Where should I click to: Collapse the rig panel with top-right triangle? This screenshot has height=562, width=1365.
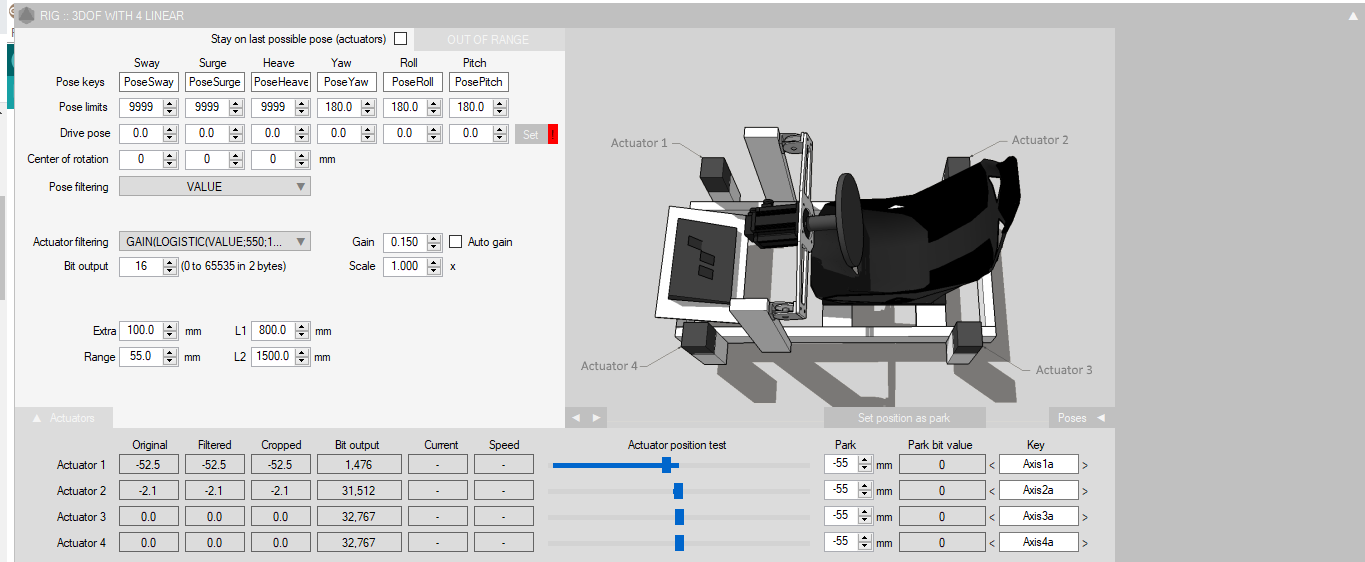click(x=1352, y=16)
